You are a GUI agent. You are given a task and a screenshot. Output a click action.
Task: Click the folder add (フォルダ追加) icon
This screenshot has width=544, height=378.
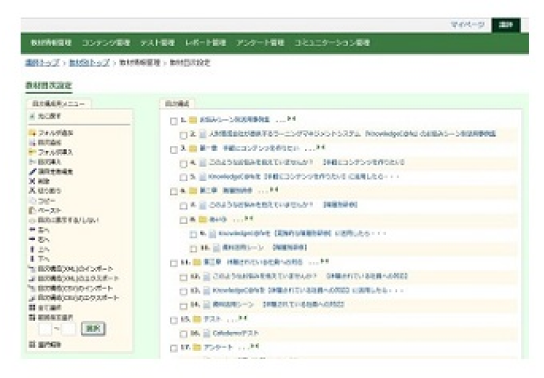click(32, 133)
